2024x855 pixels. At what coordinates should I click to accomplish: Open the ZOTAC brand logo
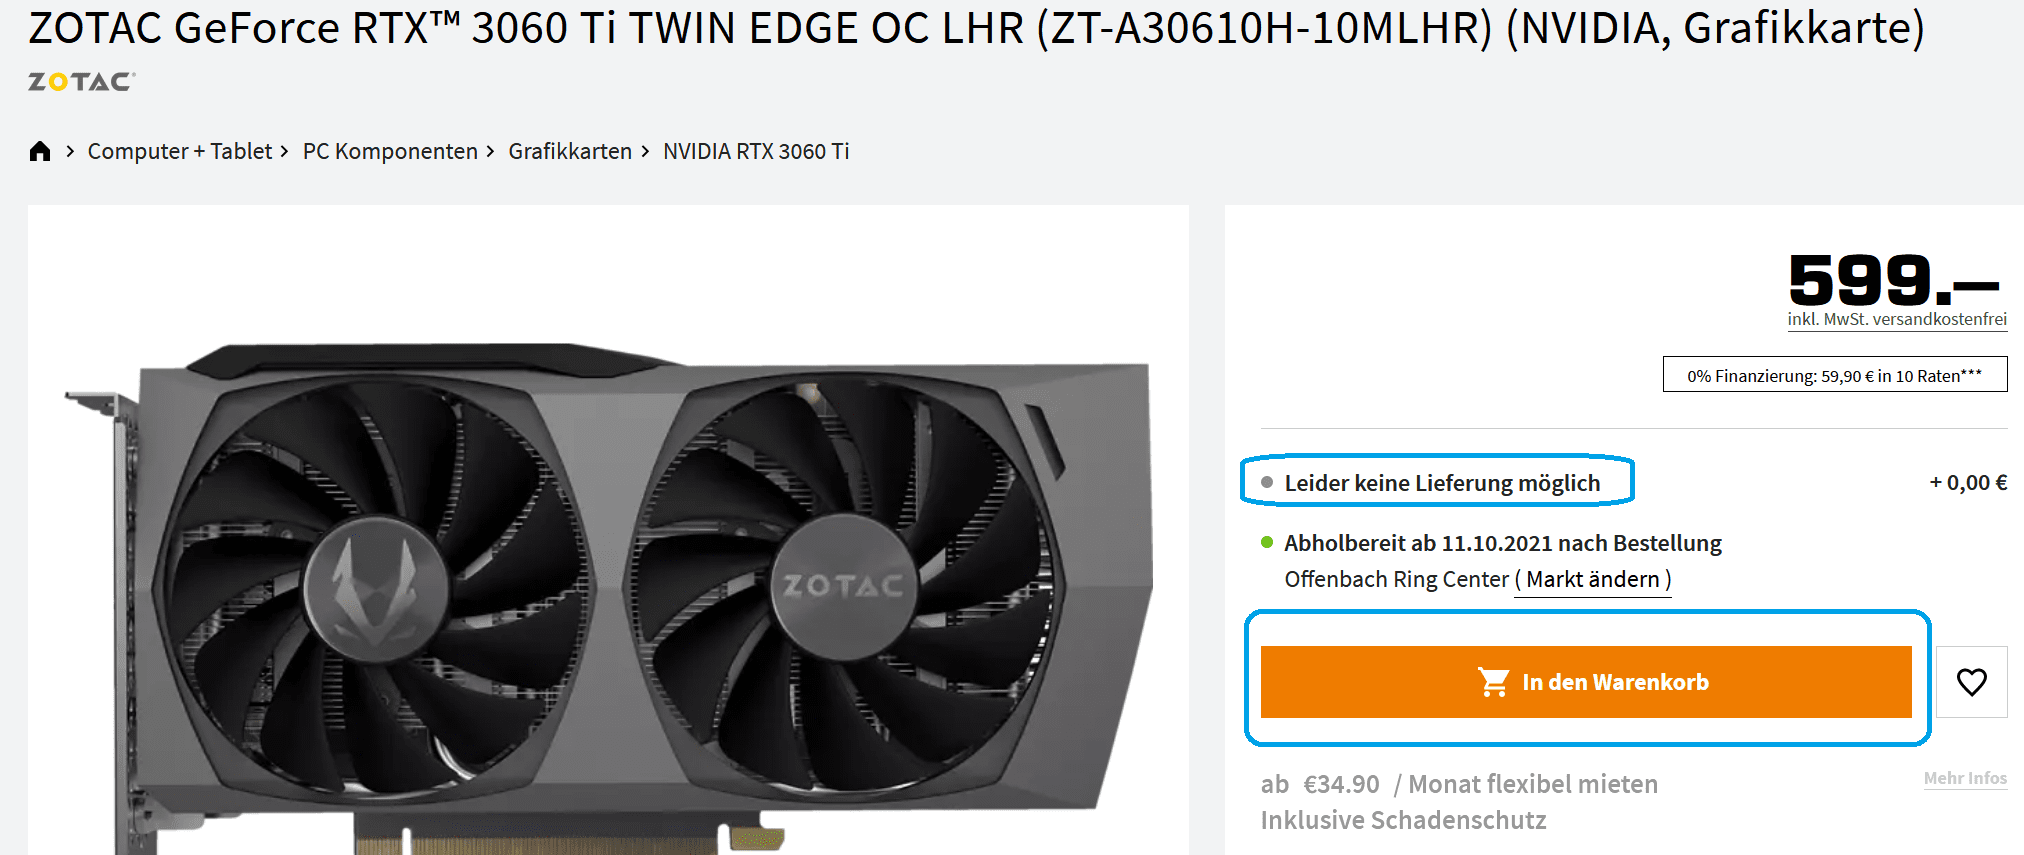click(82, 82)
